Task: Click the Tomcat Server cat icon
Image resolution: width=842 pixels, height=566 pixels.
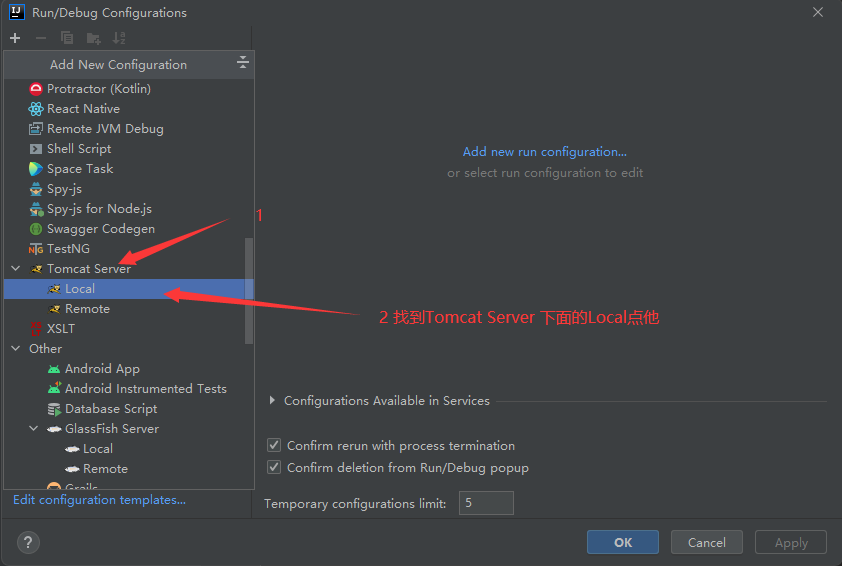Action: [37, 269]
